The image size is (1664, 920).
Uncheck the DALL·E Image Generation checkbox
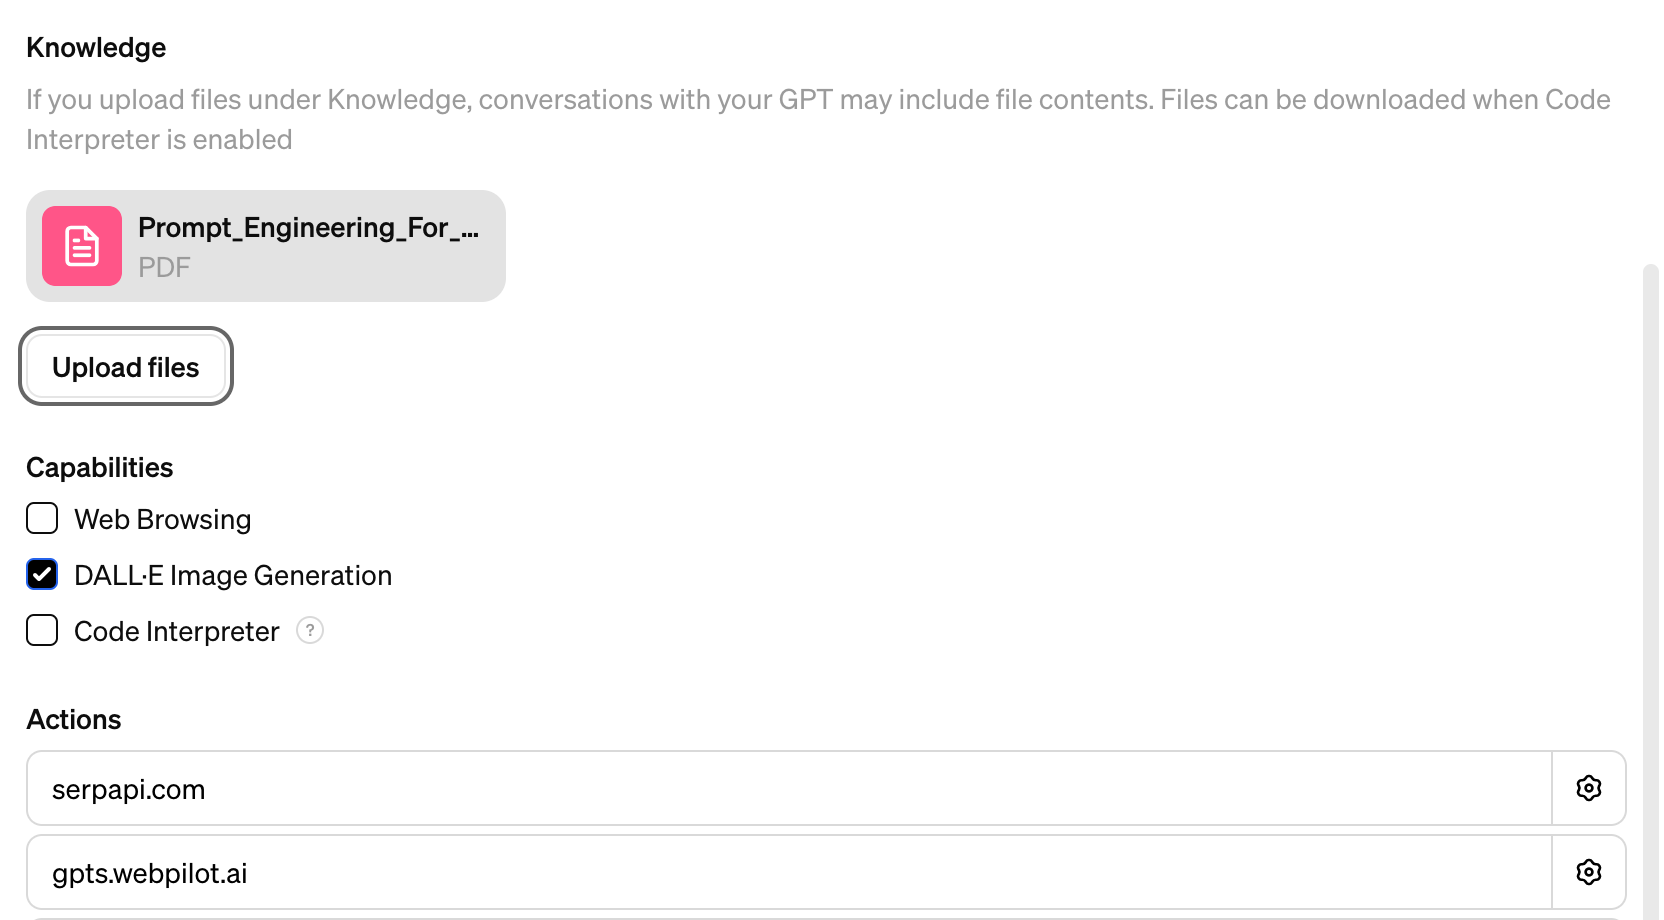pos(42,574)
